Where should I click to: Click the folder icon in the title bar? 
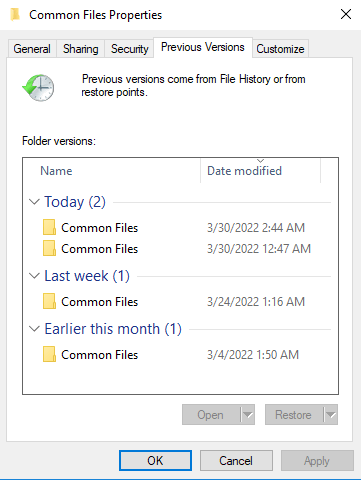click(15, 15)
